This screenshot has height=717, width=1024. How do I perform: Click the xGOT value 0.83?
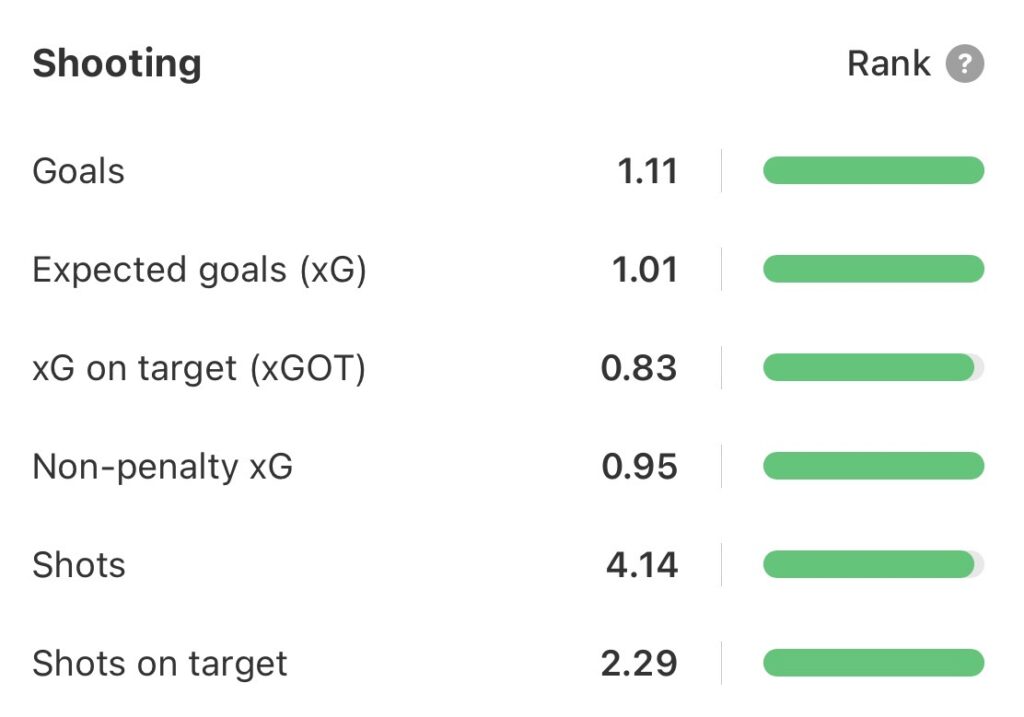pyautogui.click(x=639, y=369)
